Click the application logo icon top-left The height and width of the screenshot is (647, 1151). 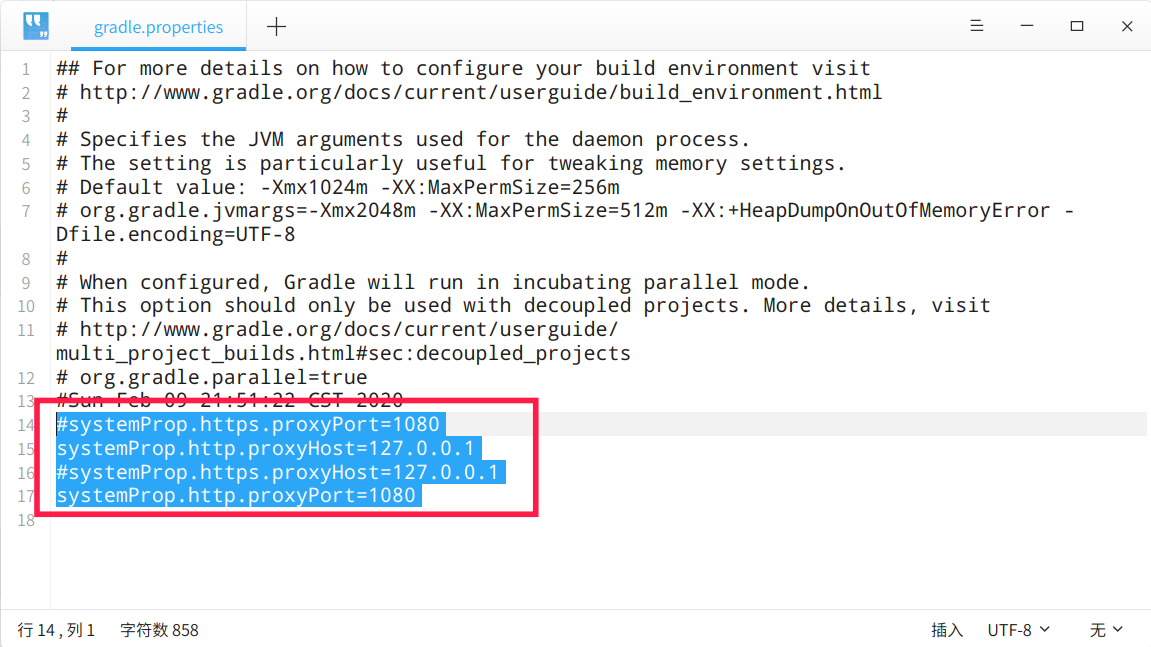tap(36, 25)
